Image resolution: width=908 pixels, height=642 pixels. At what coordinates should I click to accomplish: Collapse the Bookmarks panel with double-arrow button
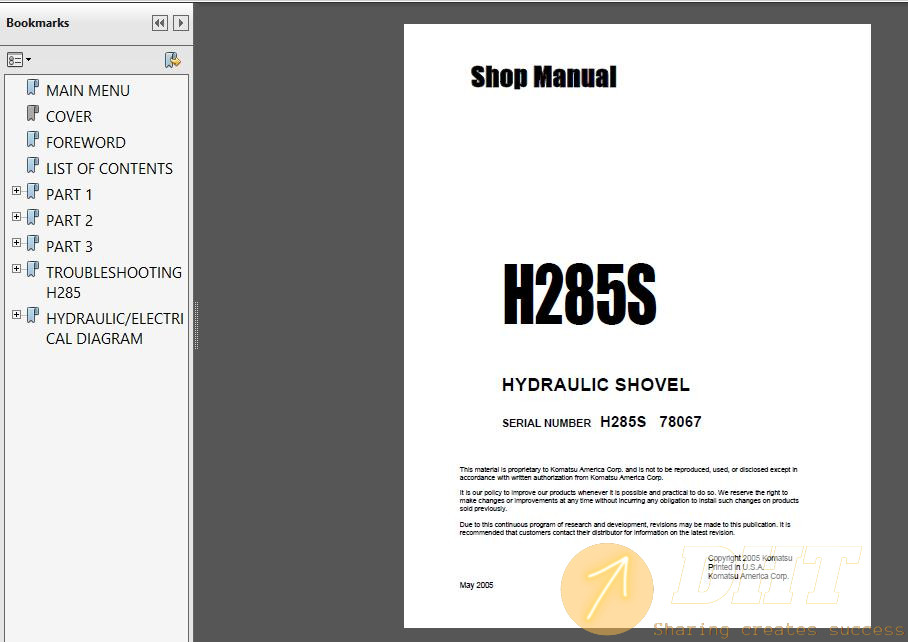point(160,23)
